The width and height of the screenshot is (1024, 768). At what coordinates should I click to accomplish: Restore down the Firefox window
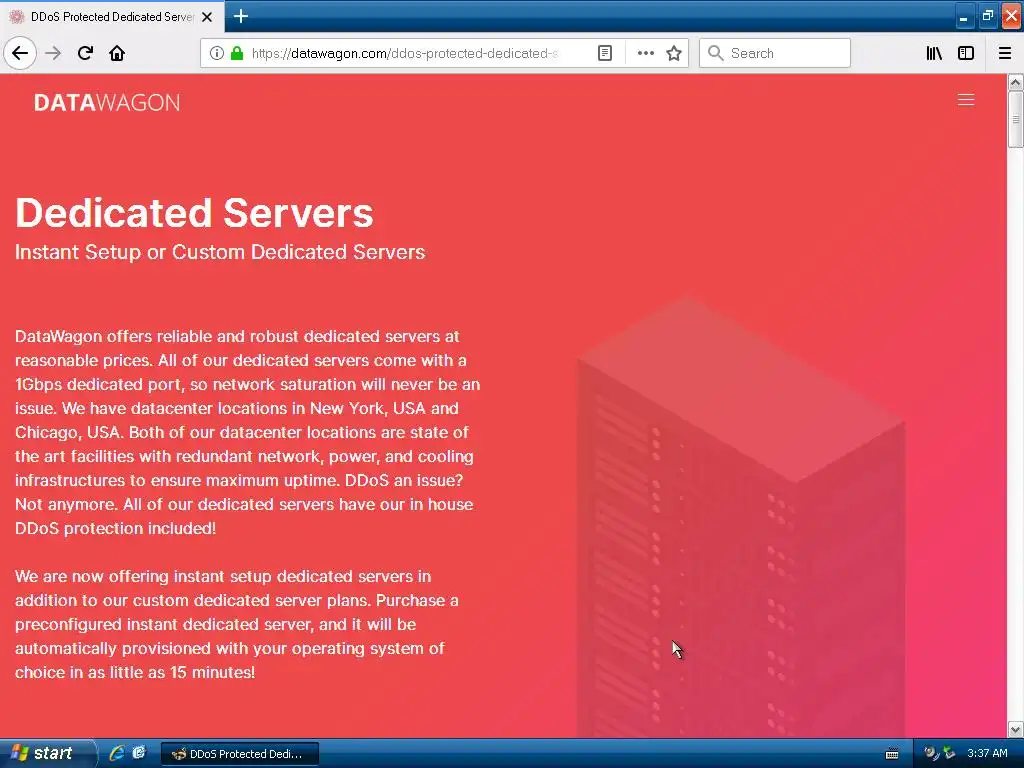coord(987,16)
